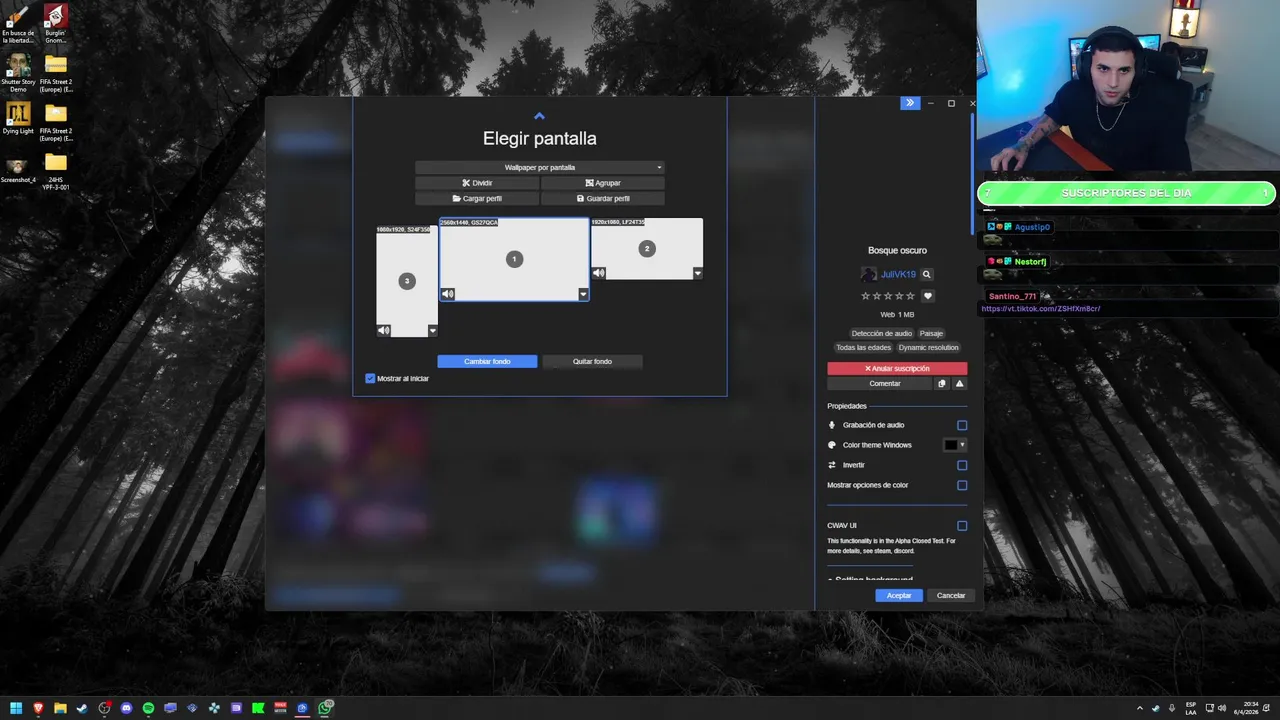Click the volume icon in system tray
Screen dimensions: 1280x720
click(1222, 708)
